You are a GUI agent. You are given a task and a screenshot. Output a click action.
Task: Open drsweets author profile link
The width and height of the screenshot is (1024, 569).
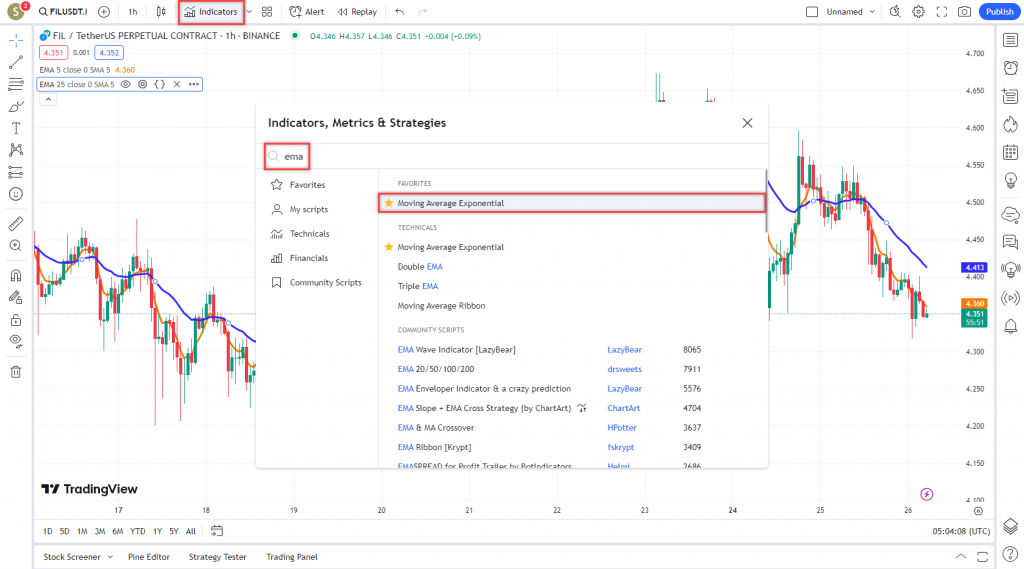624,369
